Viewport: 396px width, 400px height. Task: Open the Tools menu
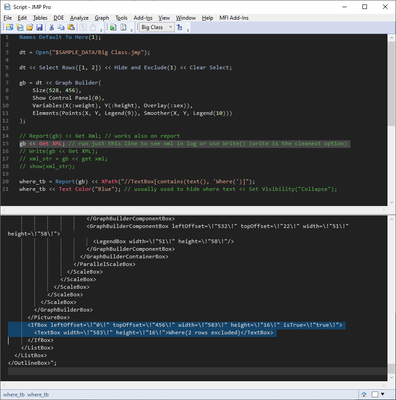tap(121, 18)
